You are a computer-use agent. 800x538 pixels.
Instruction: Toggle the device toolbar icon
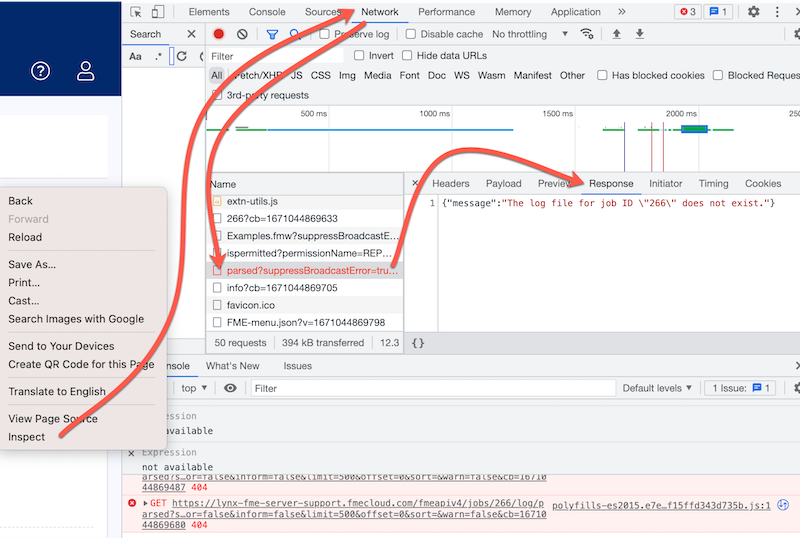pyautogui.click(x=158, y=12)
